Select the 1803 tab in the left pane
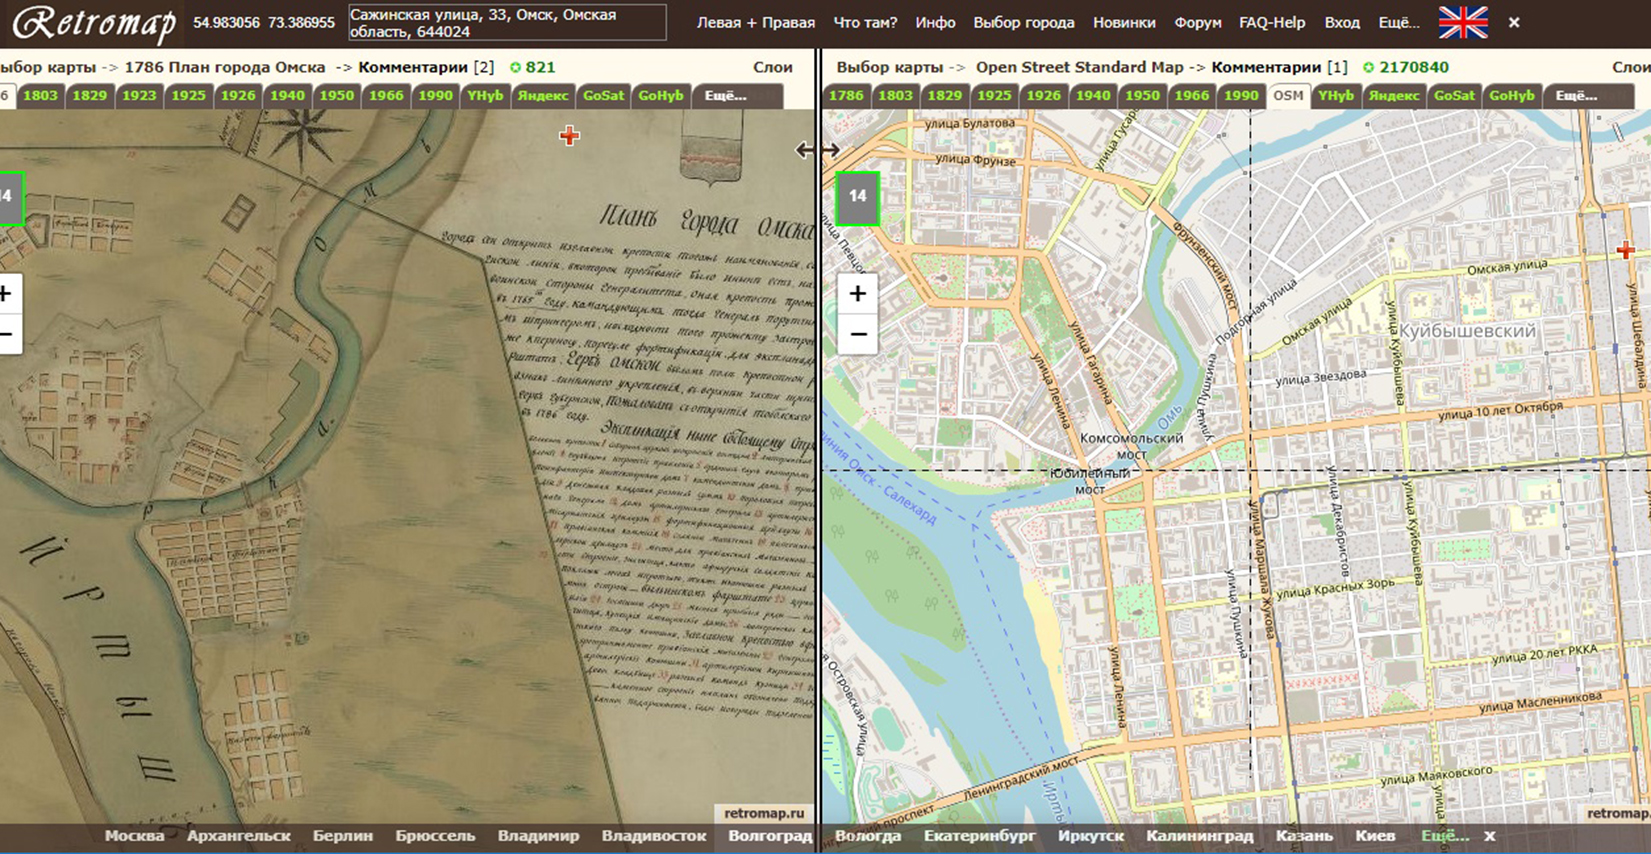 click(40, 96)
